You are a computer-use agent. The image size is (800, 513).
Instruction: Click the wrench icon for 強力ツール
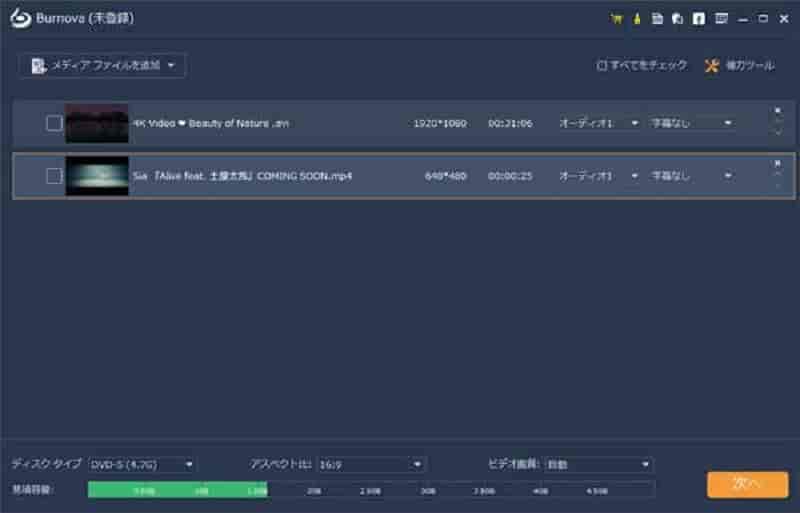(x=712, y=66)
